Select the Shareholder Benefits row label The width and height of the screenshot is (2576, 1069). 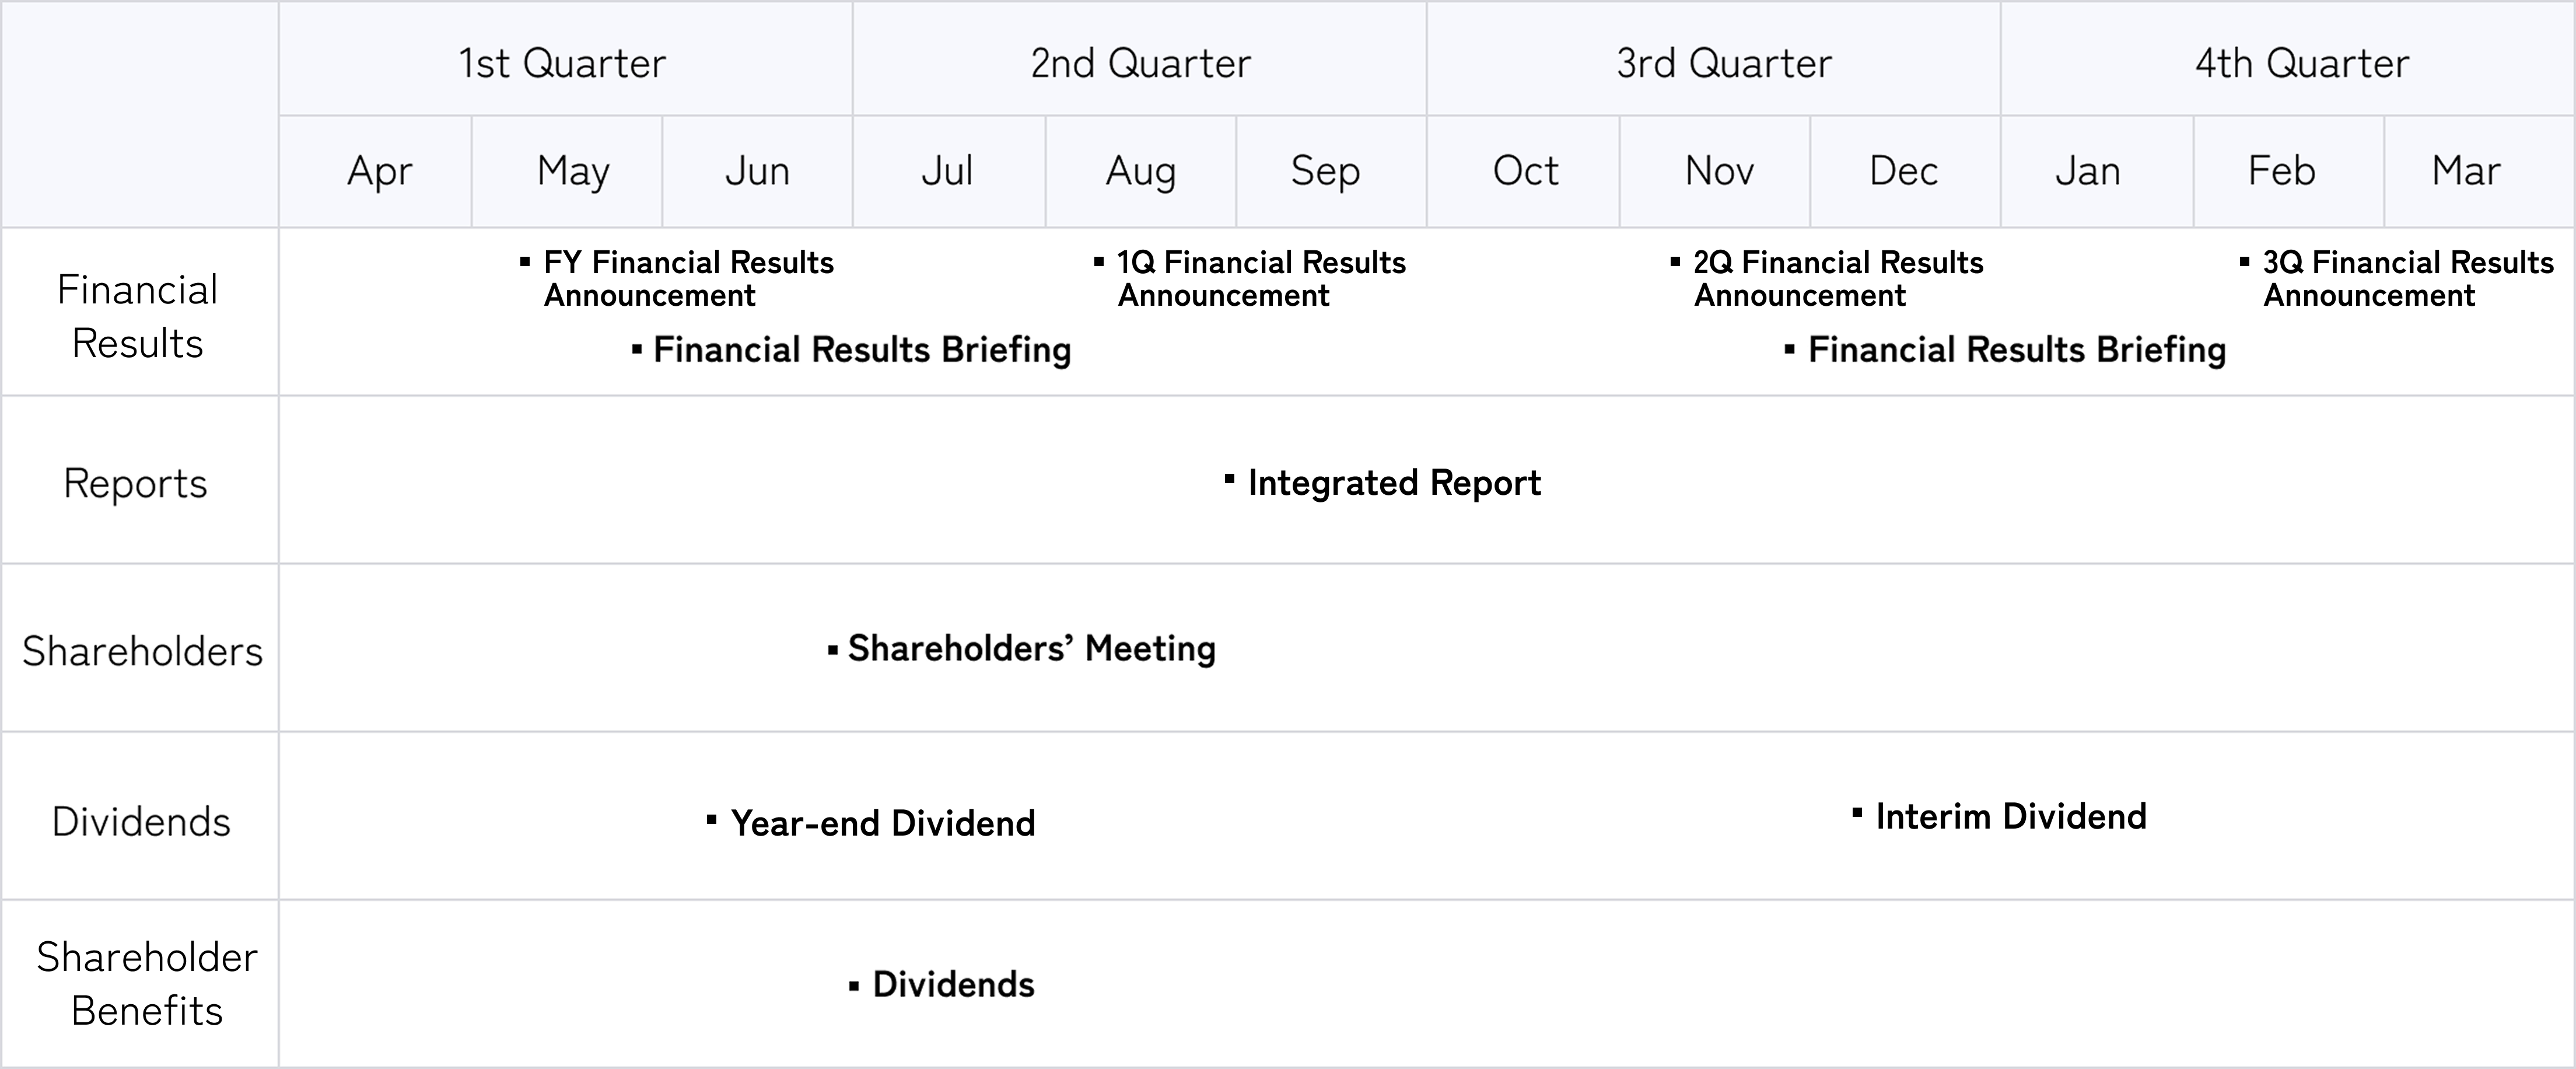(146, 984)
